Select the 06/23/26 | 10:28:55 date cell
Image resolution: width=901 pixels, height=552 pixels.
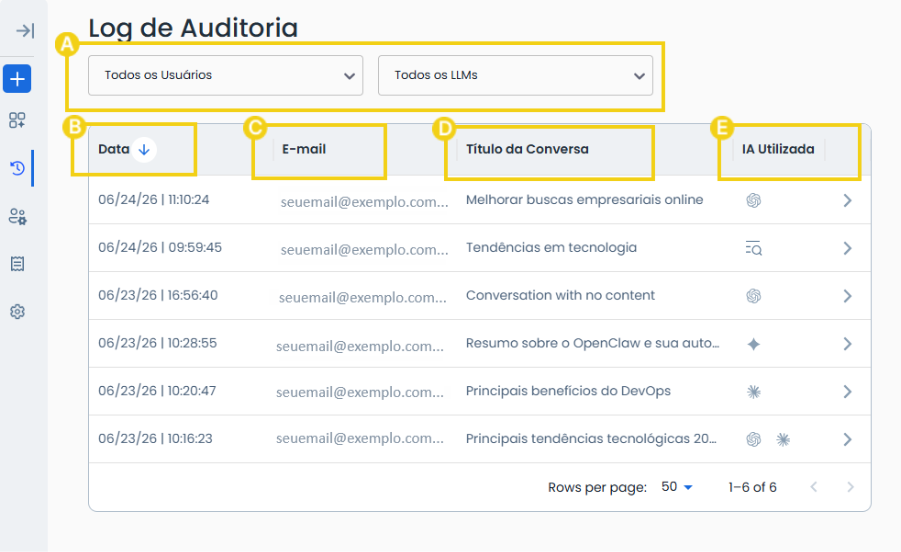(x=157, y=343)
